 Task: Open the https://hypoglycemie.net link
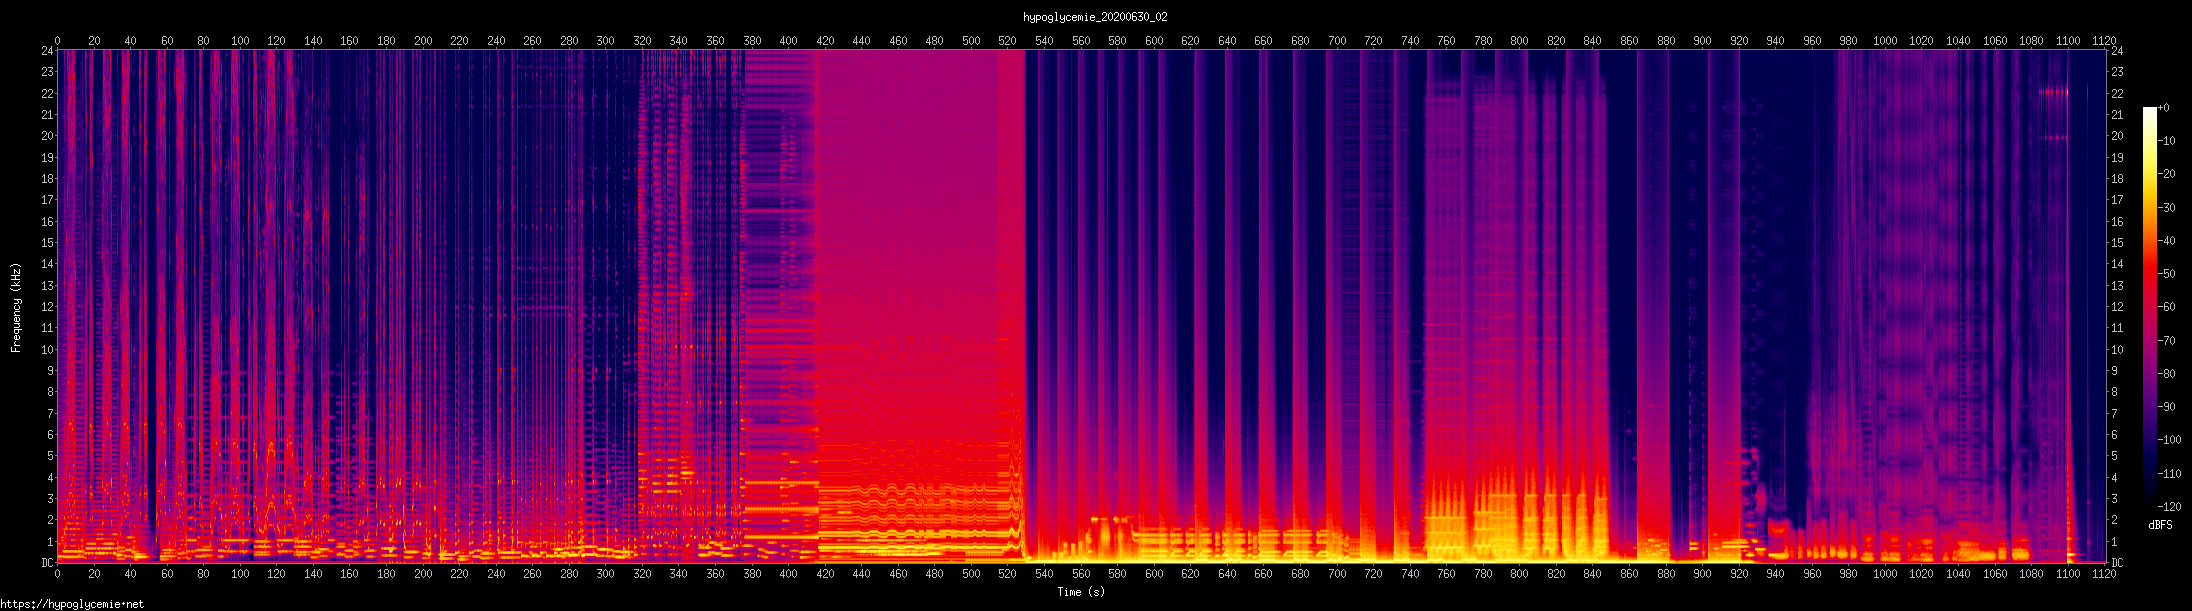pos(72,604)
